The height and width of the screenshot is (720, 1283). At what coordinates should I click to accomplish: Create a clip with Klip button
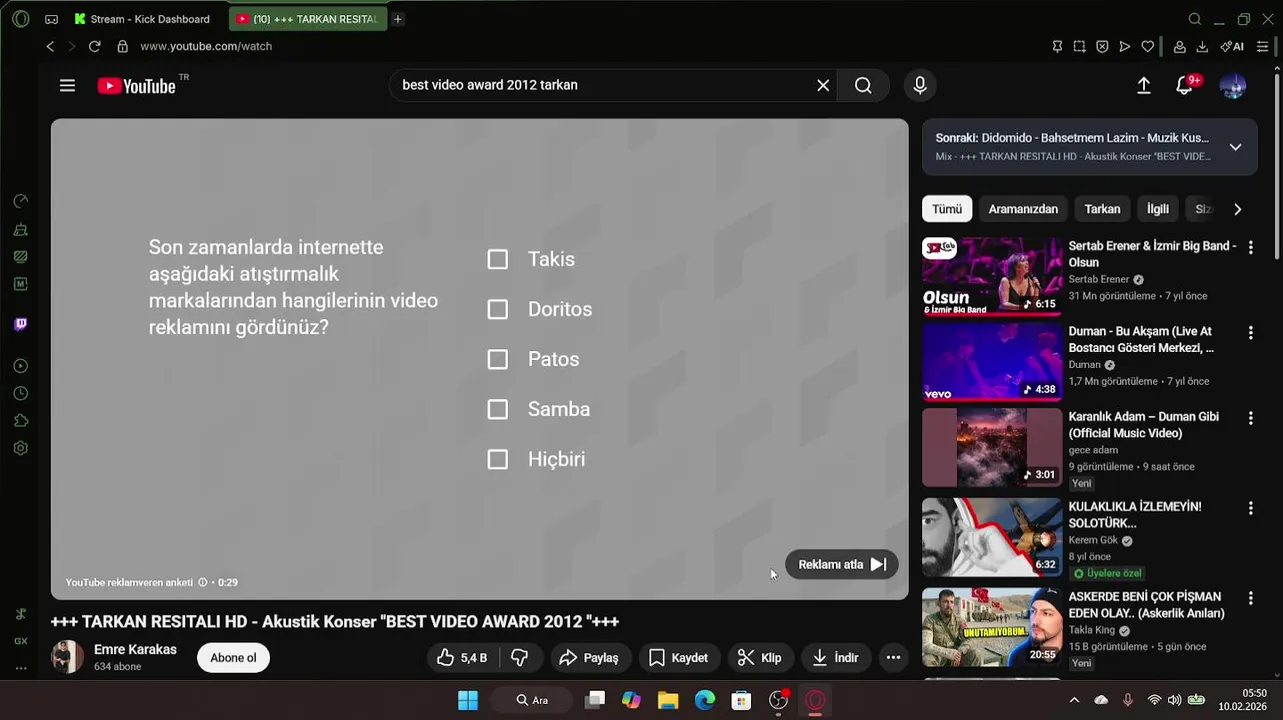[x=759, y=657]
